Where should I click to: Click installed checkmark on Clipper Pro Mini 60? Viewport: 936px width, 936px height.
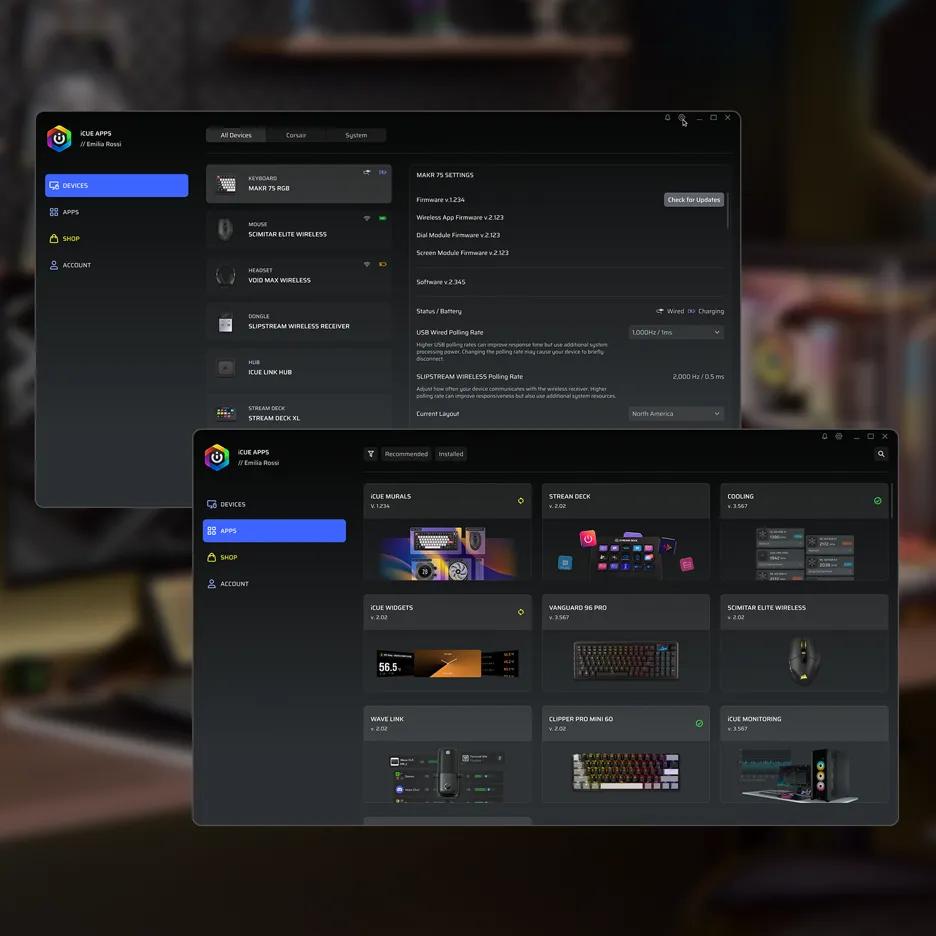[699, 723]
